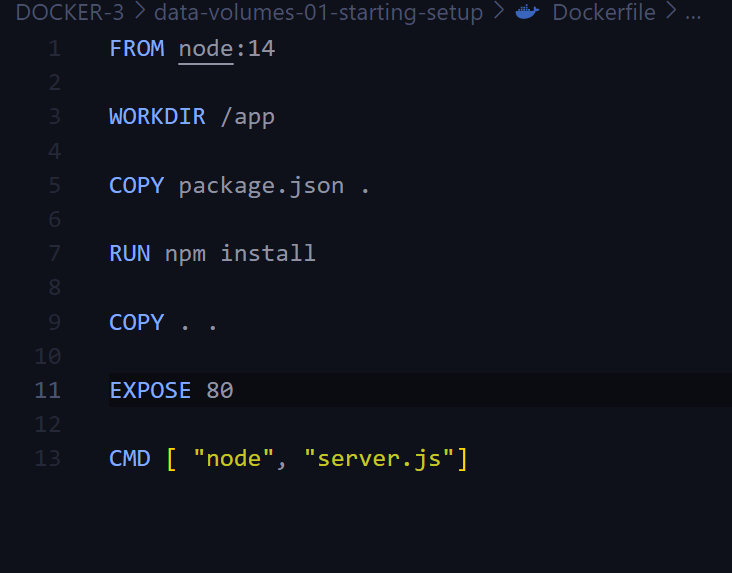Viewport: 732px width, 573px height.
Task: Open the data-volumes-01-starting-setup breadcrumb
Action: [x=318, y=12]
